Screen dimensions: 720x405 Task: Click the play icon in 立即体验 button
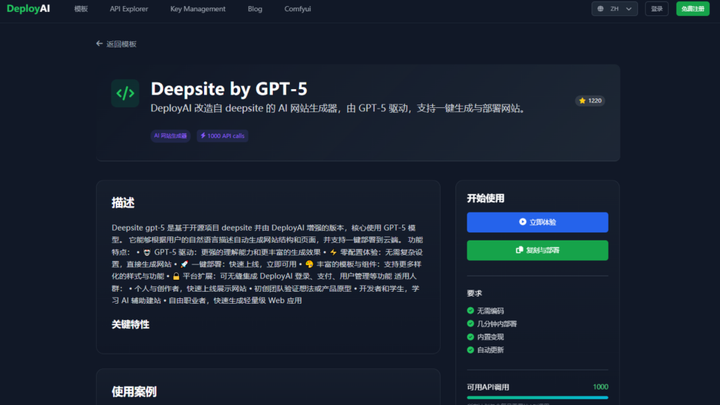(523, 222)
